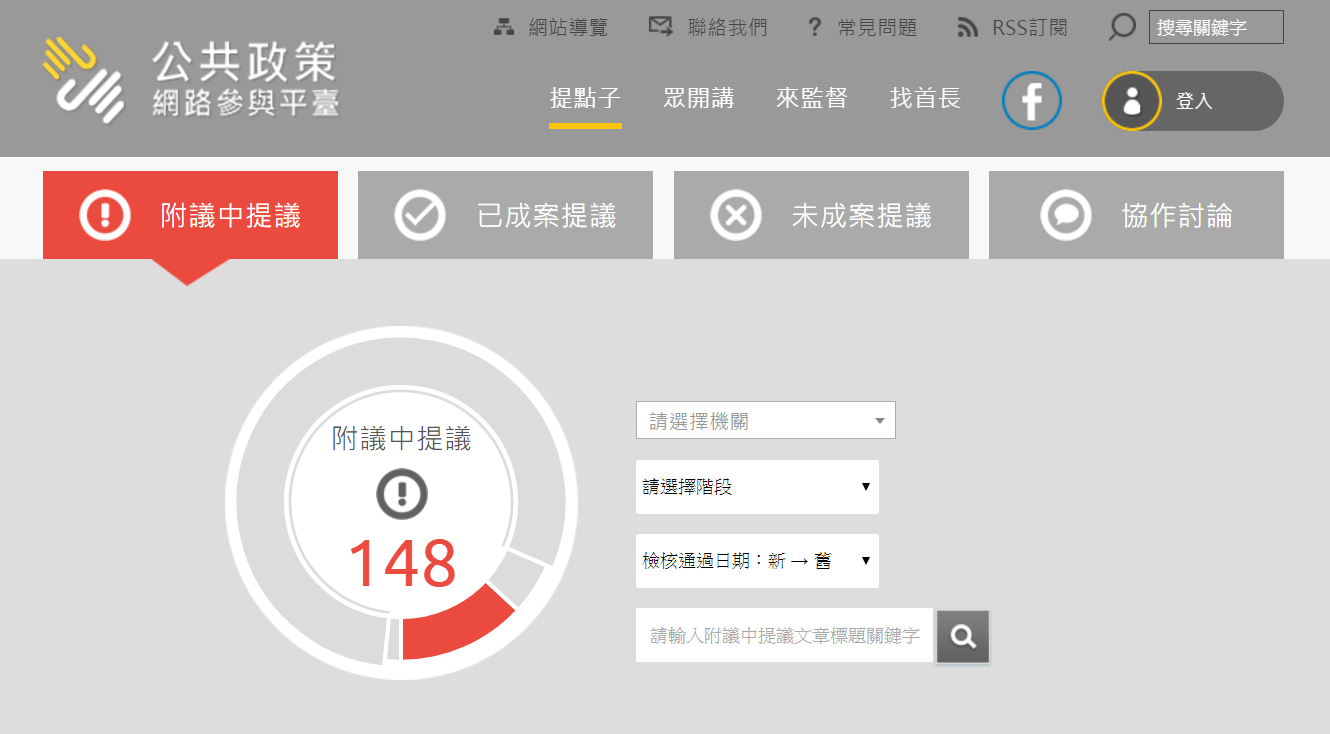Select the 來監督 menu item
This screenshot has height=734, width=1330.
pos(812,98)
